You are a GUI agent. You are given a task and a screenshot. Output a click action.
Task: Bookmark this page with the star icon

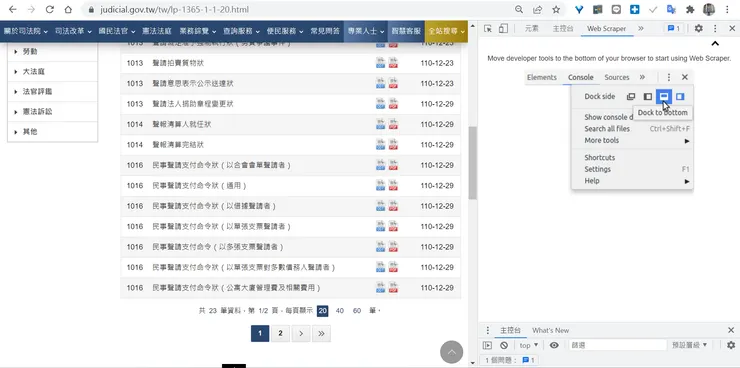point(556,9)
